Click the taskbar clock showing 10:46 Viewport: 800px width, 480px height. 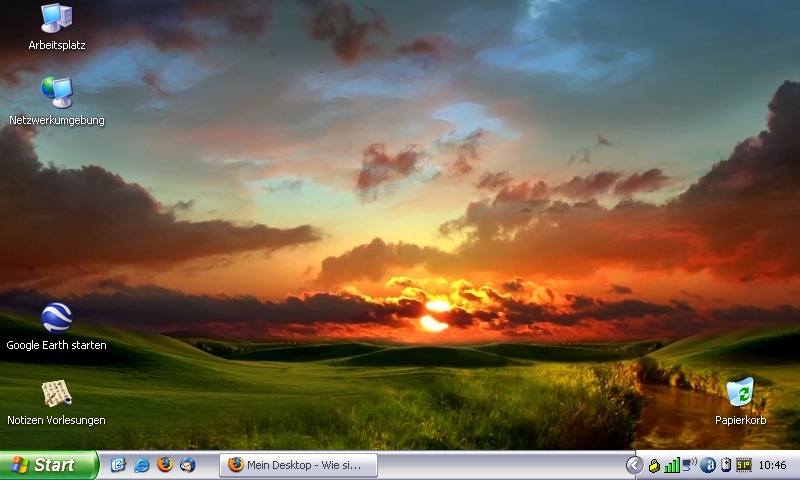(x=773, y=465)
